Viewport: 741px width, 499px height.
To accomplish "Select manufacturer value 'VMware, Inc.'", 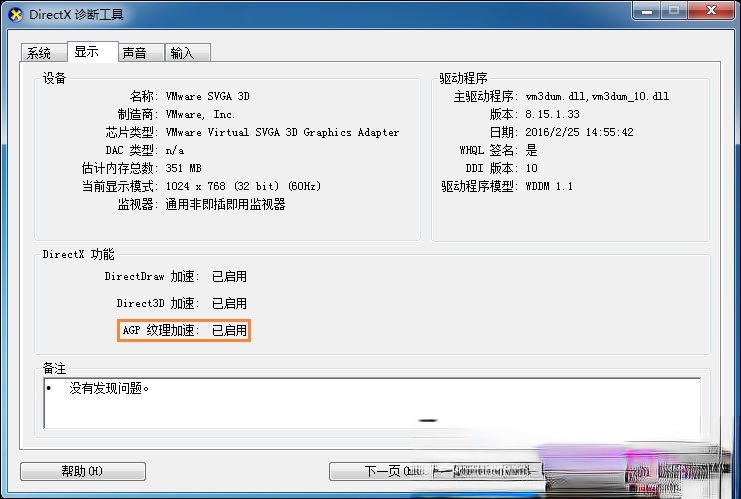I will coord(200,114).
